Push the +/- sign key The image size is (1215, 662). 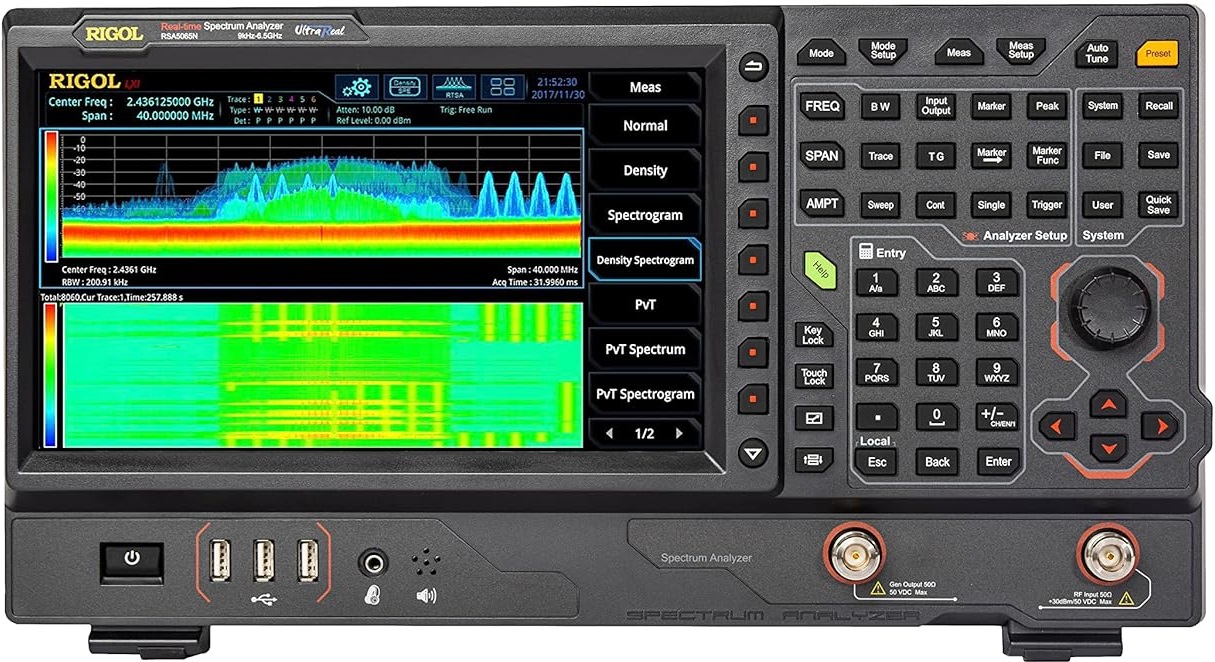(x=997, y=418)
